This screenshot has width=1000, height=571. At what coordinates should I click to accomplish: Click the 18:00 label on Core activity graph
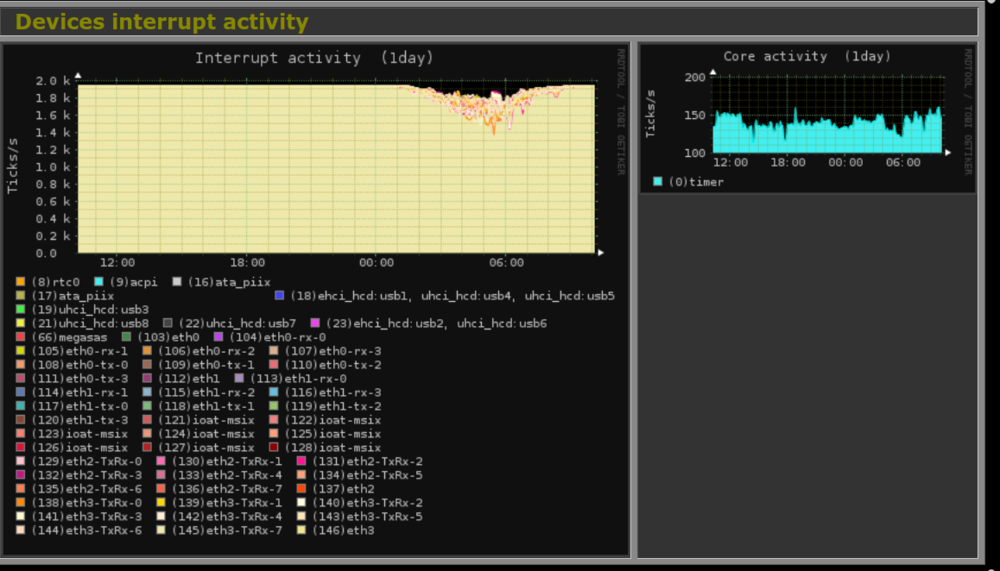(x=788, y=162)
